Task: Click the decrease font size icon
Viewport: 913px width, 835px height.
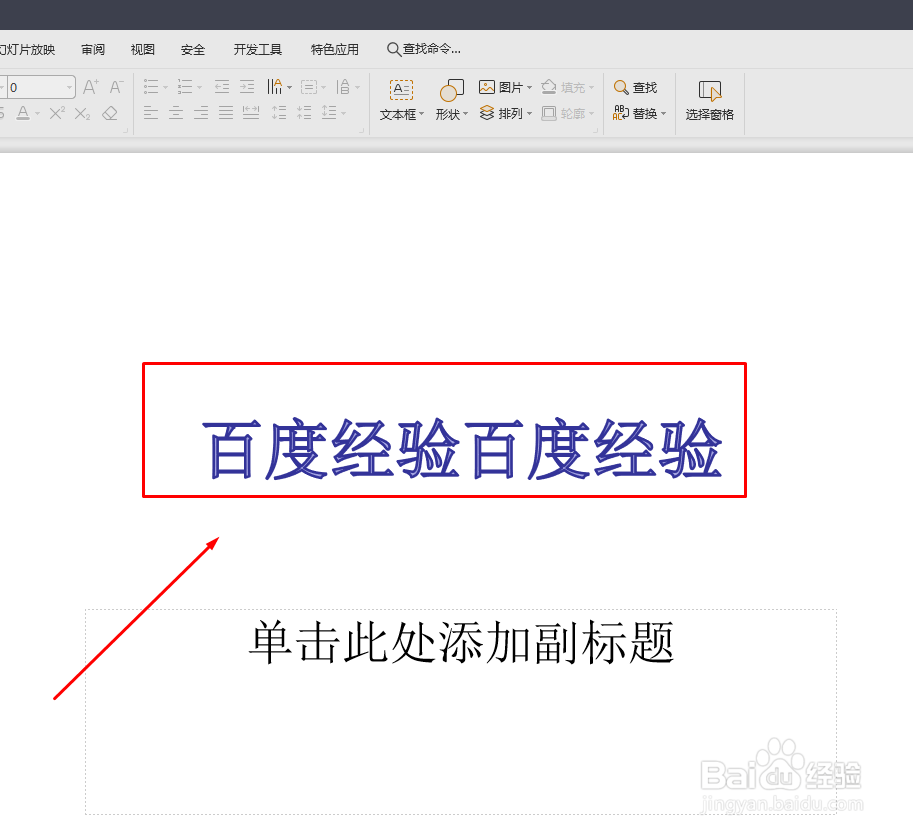Action: (x=116, y=87)
